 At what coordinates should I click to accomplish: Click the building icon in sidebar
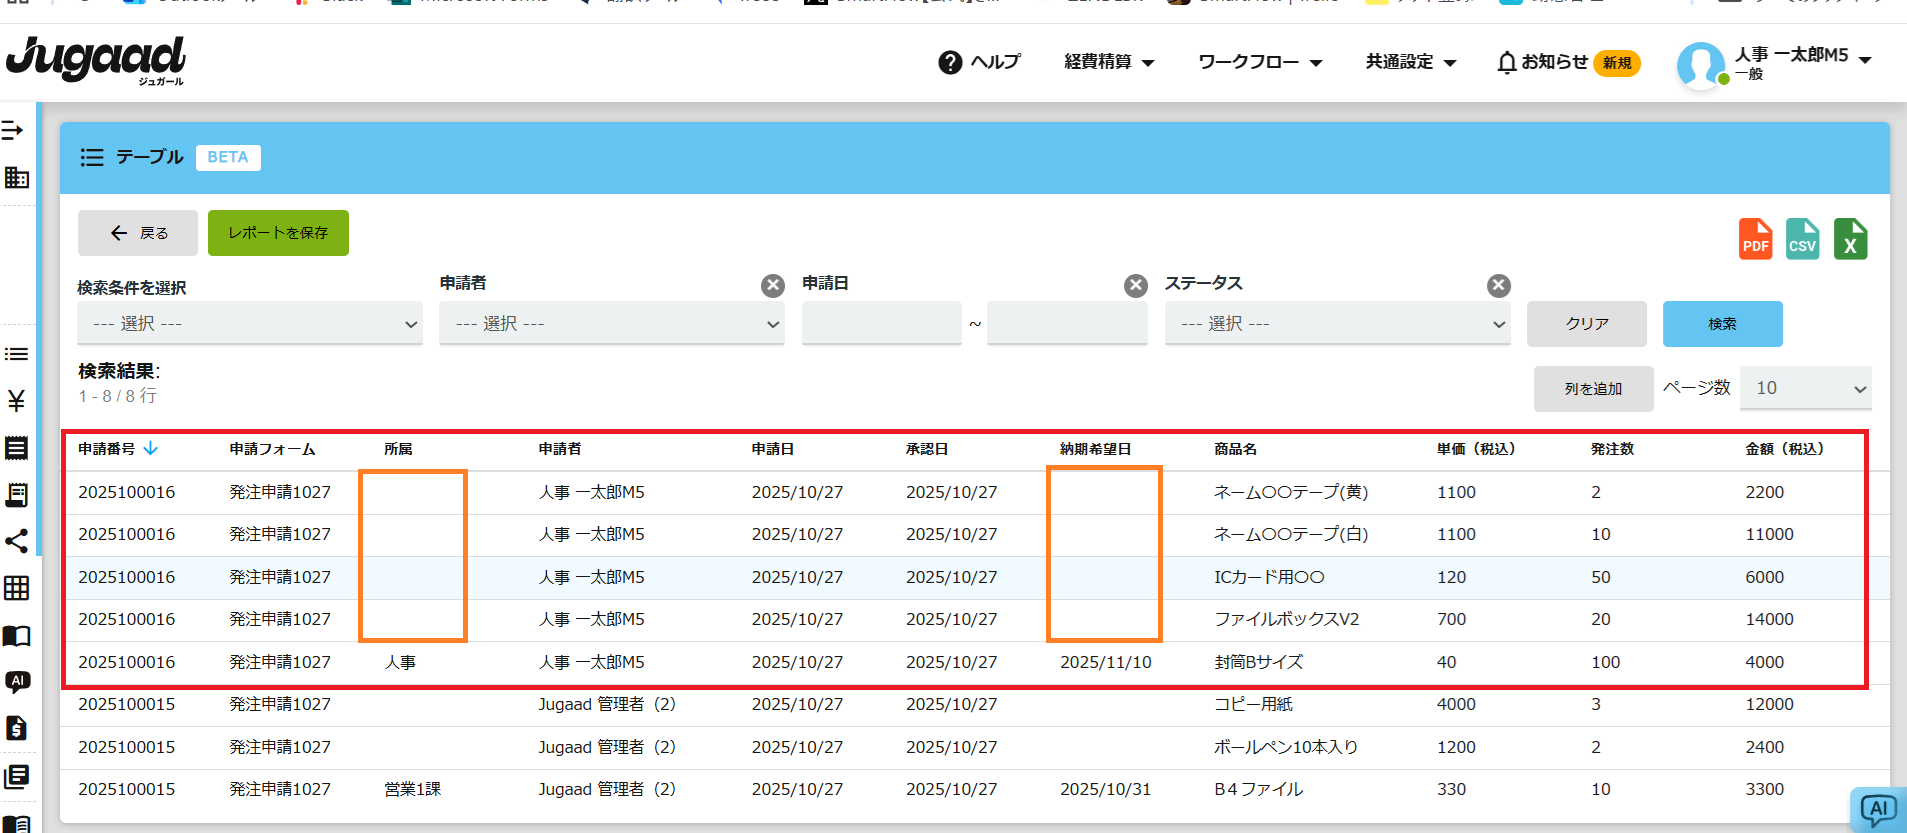pyautogui.click(x=16, y=178)
